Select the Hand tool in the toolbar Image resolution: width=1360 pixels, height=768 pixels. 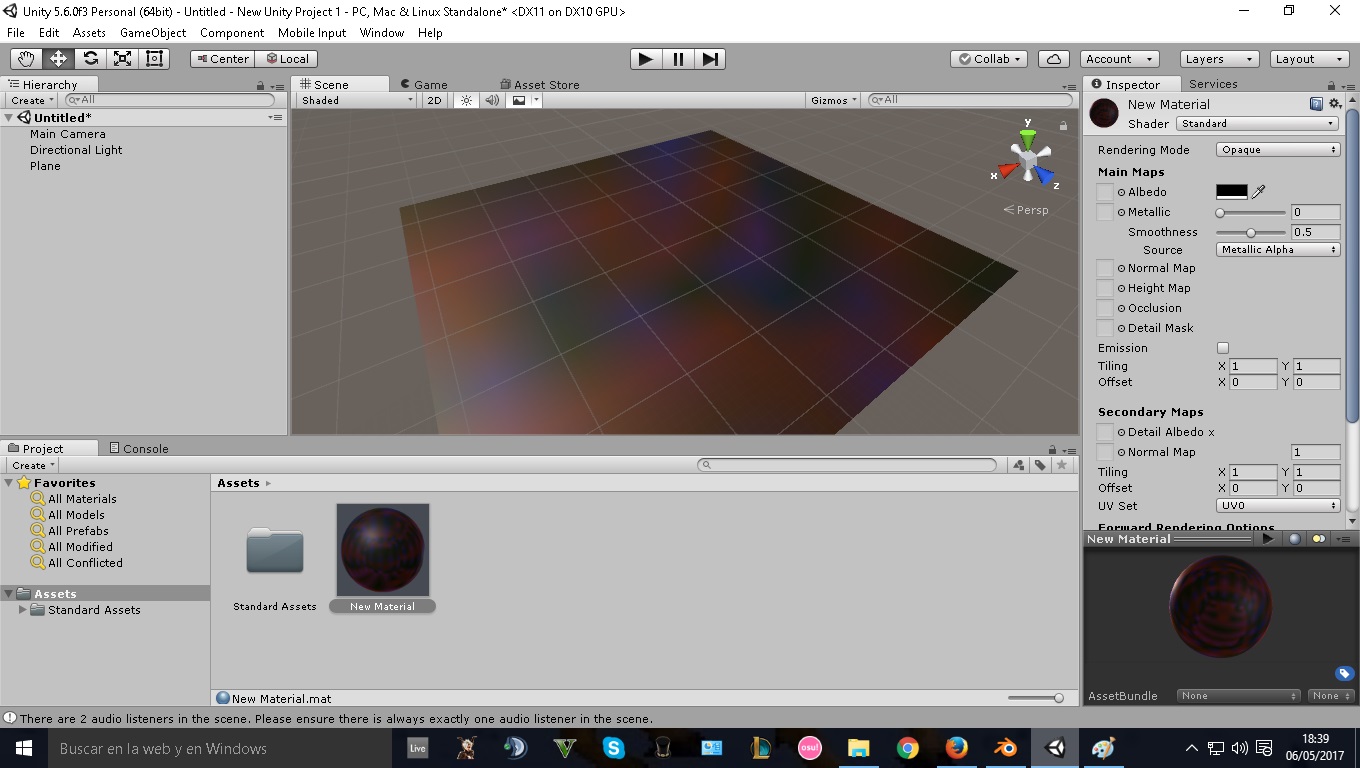26,59
